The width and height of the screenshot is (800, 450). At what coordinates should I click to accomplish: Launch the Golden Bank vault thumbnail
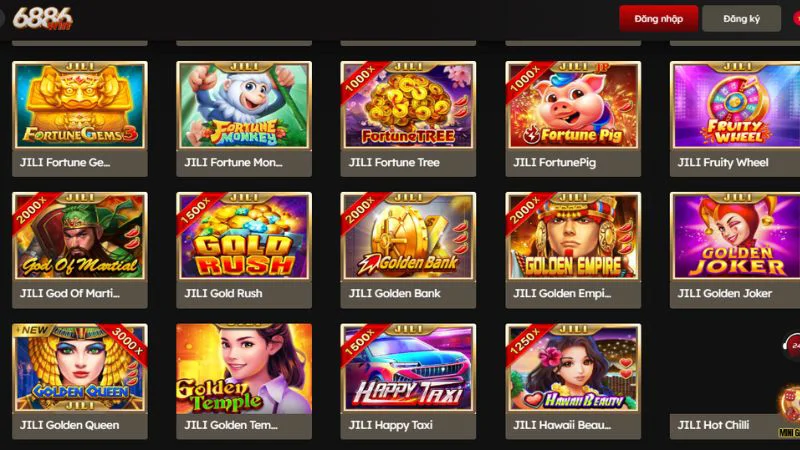(408, 236)
